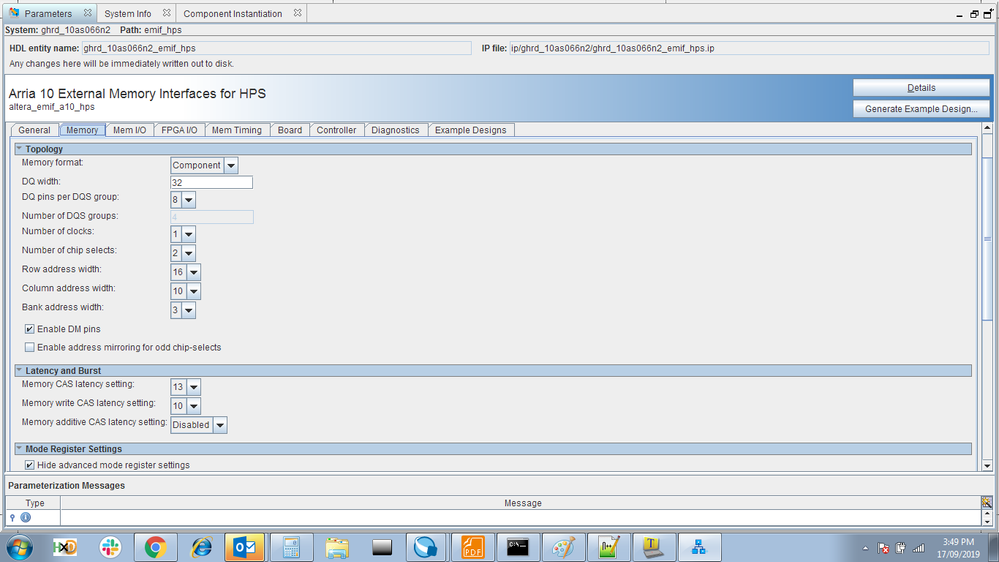
Task: Switch to the Diagnostics tab
Action: click(396, 130)
